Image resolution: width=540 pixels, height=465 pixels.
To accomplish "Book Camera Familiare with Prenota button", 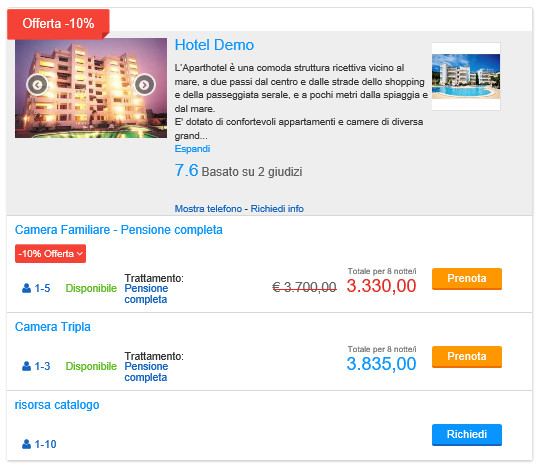I will (x=467, y=279).
